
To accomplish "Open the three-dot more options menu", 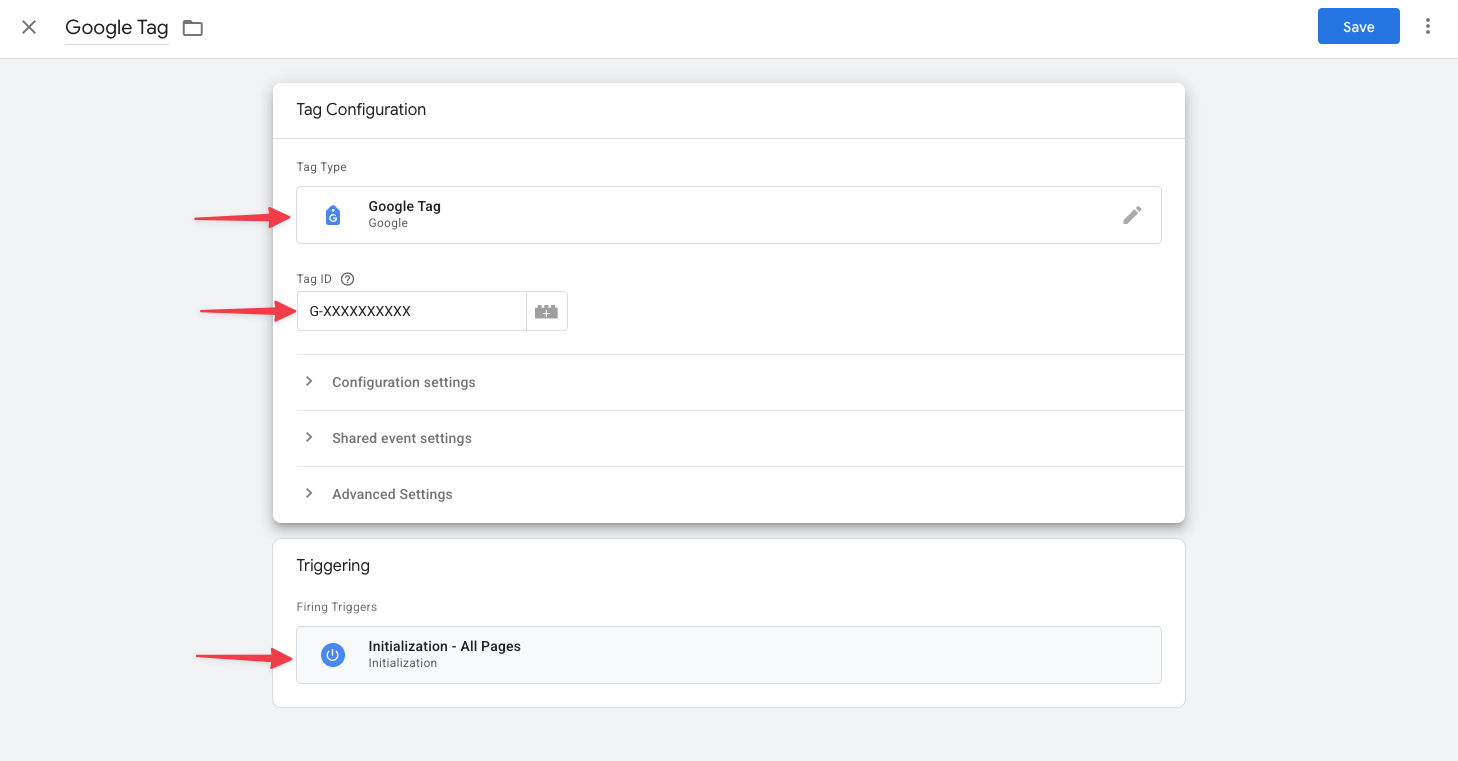I will [x=1428, y=27].
